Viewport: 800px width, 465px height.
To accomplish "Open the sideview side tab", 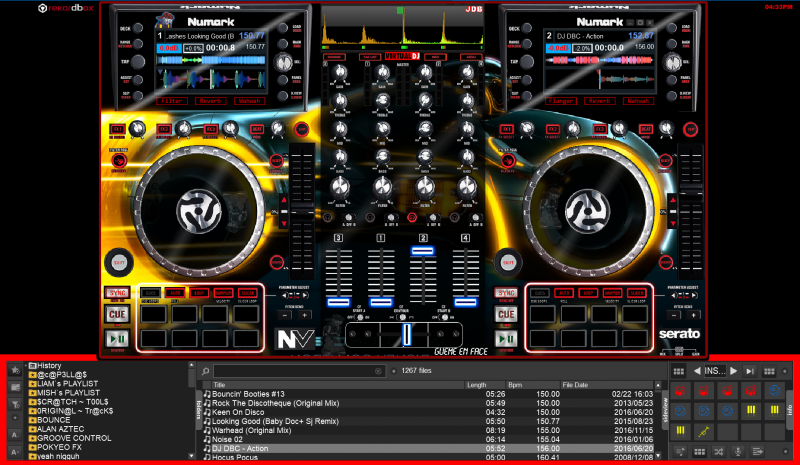I will 665,410.
